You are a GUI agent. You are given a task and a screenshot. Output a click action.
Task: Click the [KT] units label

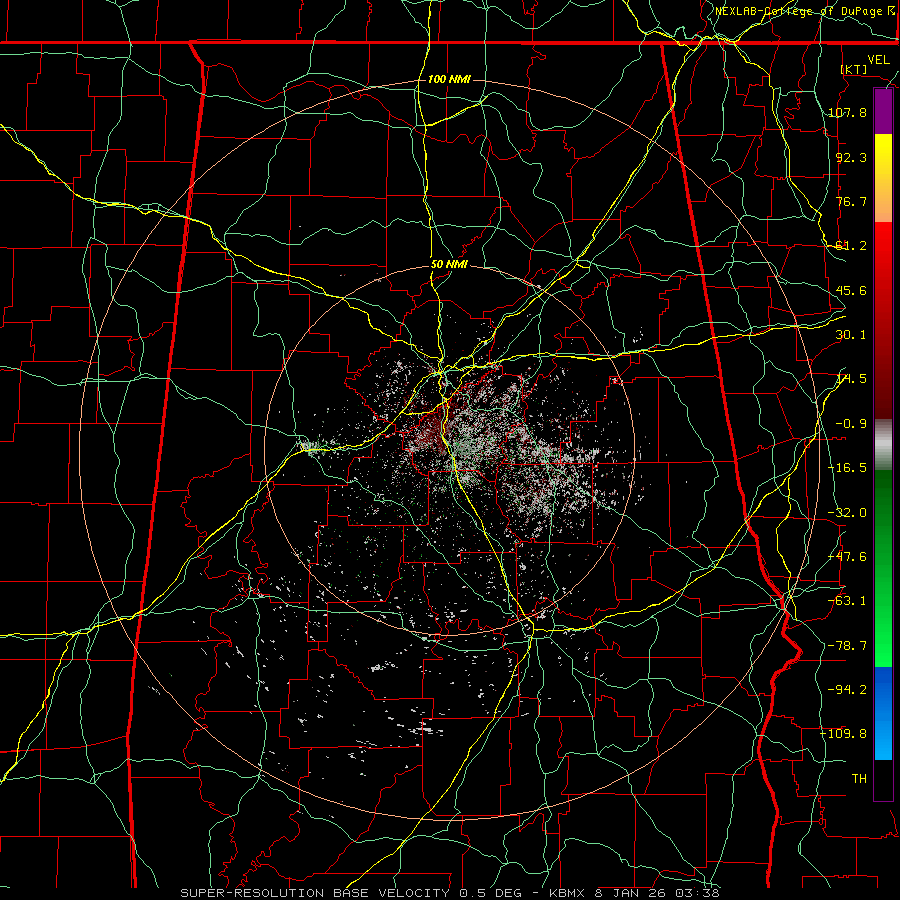(854, 69)
